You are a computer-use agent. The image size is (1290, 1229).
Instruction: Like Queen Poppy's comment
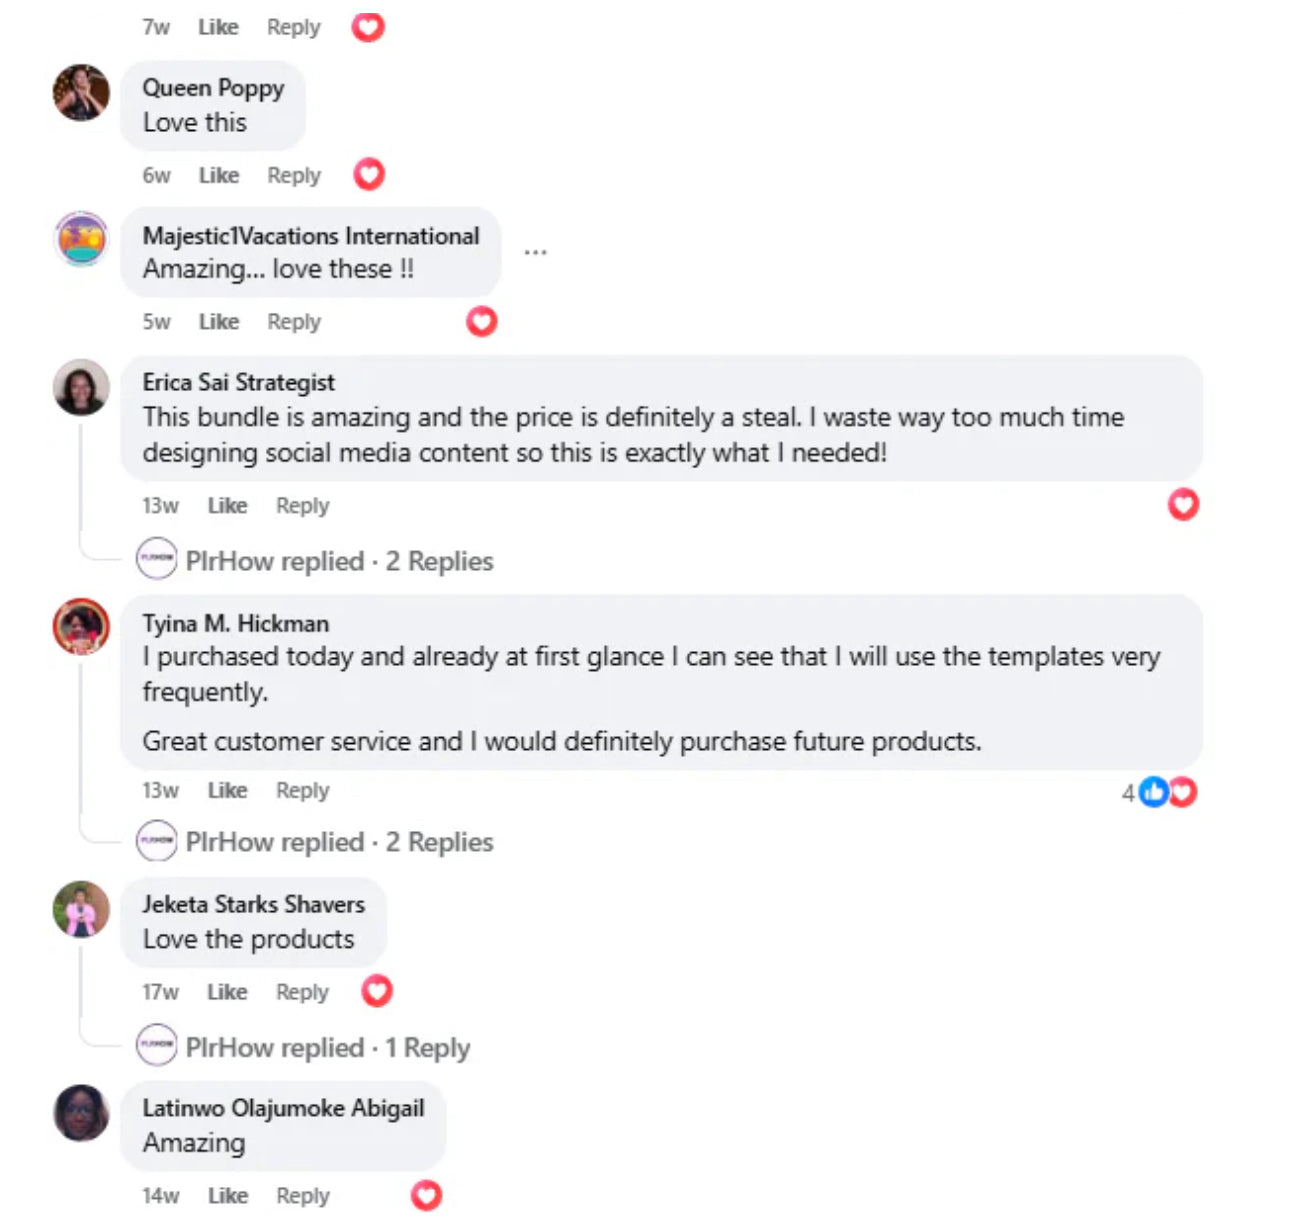point(218,176)
